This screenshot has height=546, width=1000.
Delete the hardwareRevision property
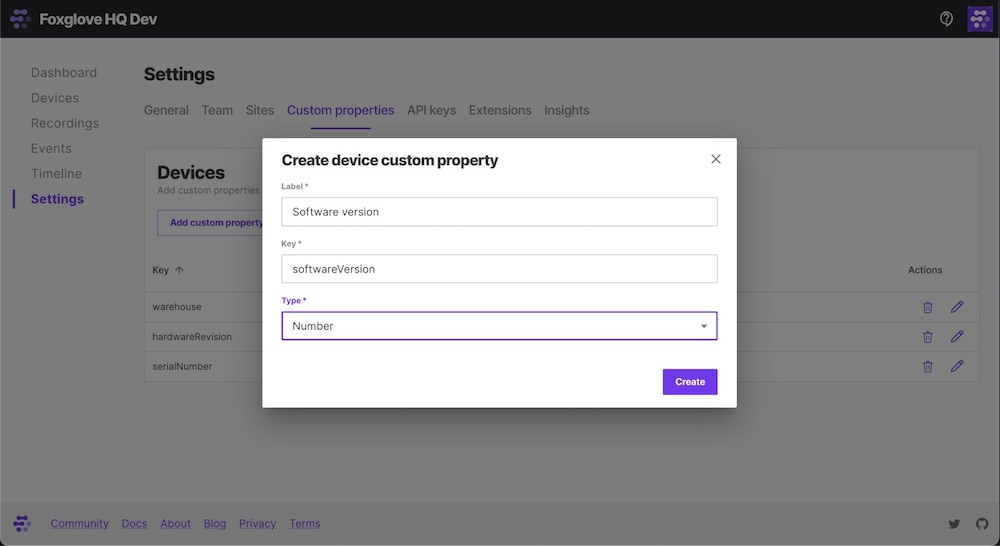[x=928, y=337]
